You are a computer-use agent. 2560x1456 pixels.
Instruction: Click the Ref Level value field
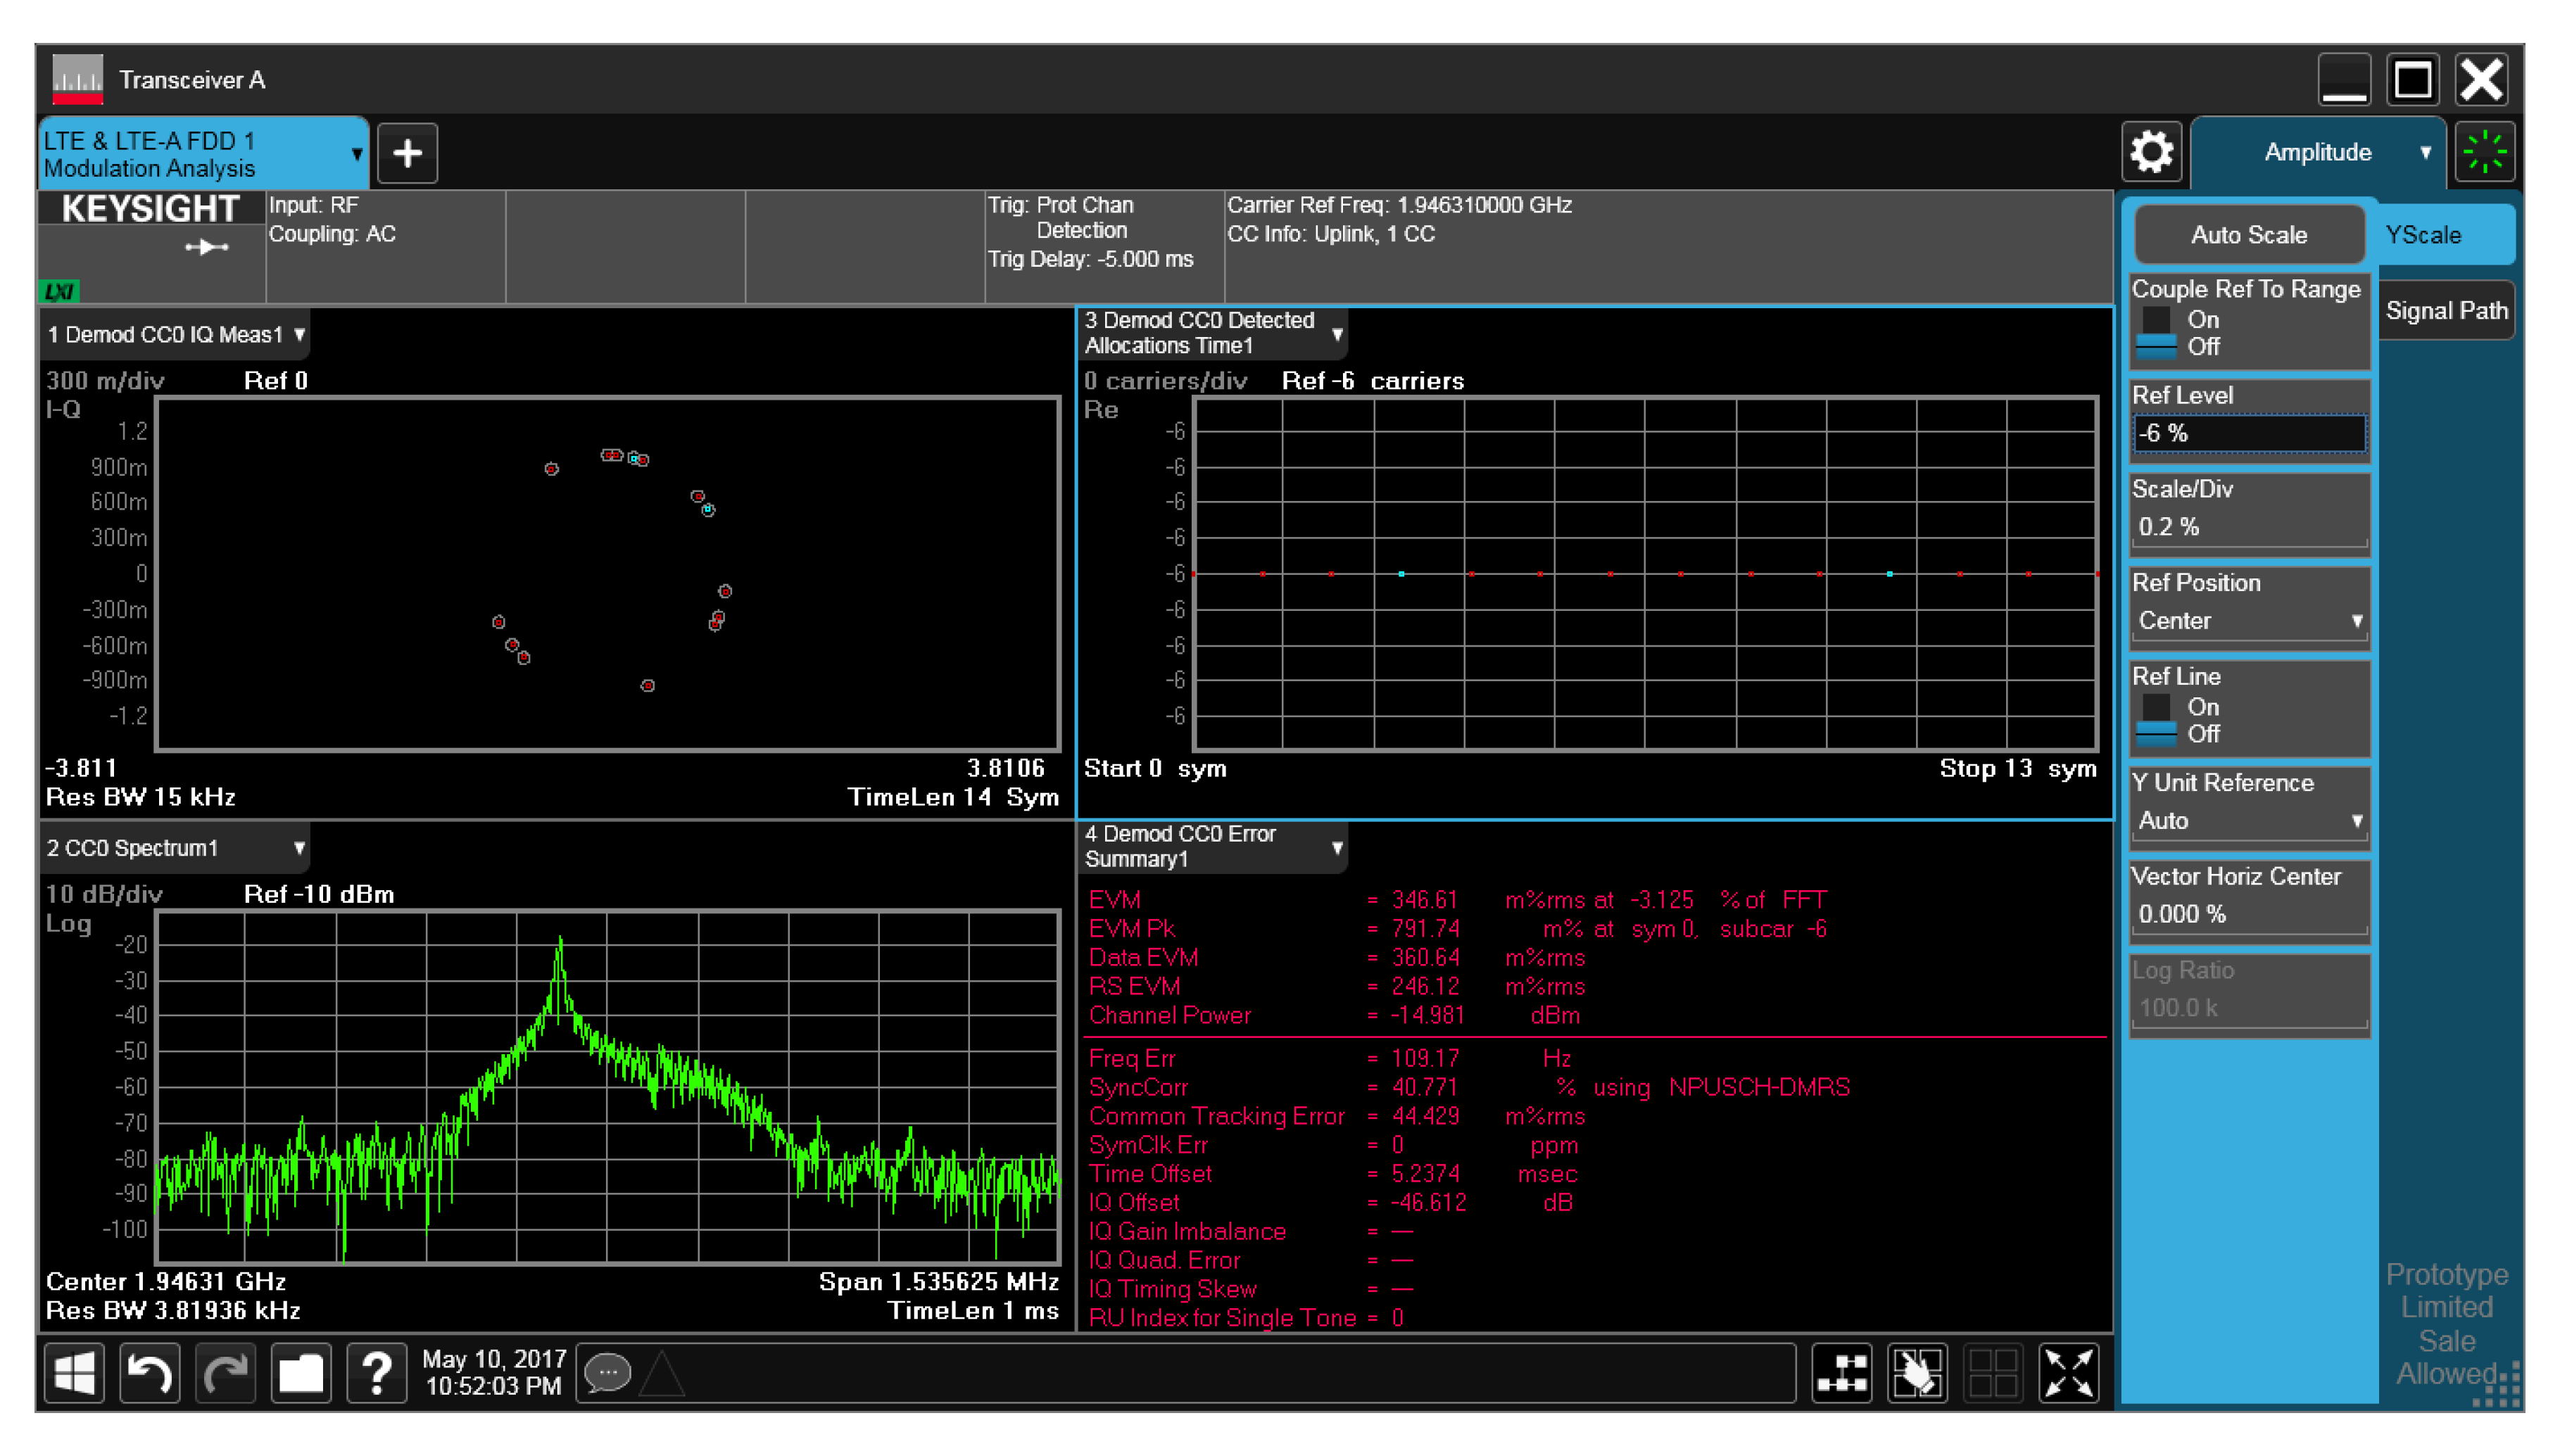pyautogui.click(x=2248, y=433)
